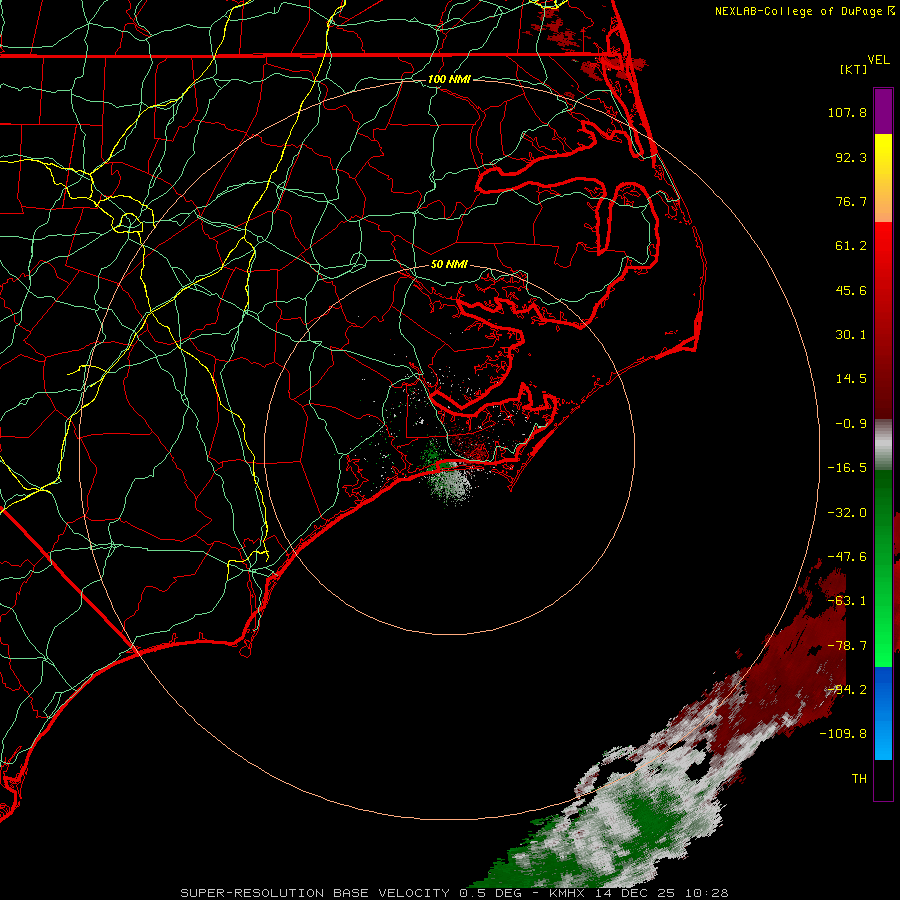Click the -109.8 legend value
The image size is (900, 900).
click(x=843, y=734)
